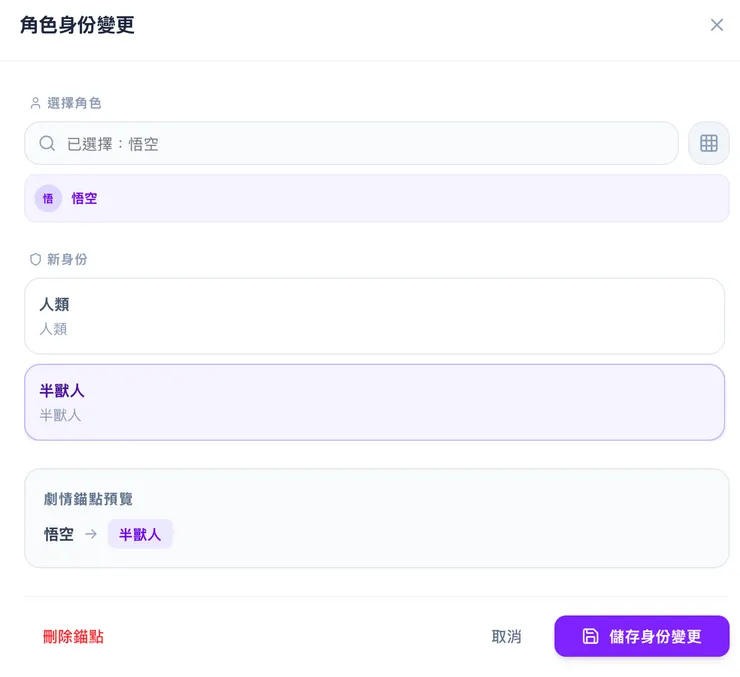
Task: Save with 儲存身份變更 button
Action: pos(641,636)
